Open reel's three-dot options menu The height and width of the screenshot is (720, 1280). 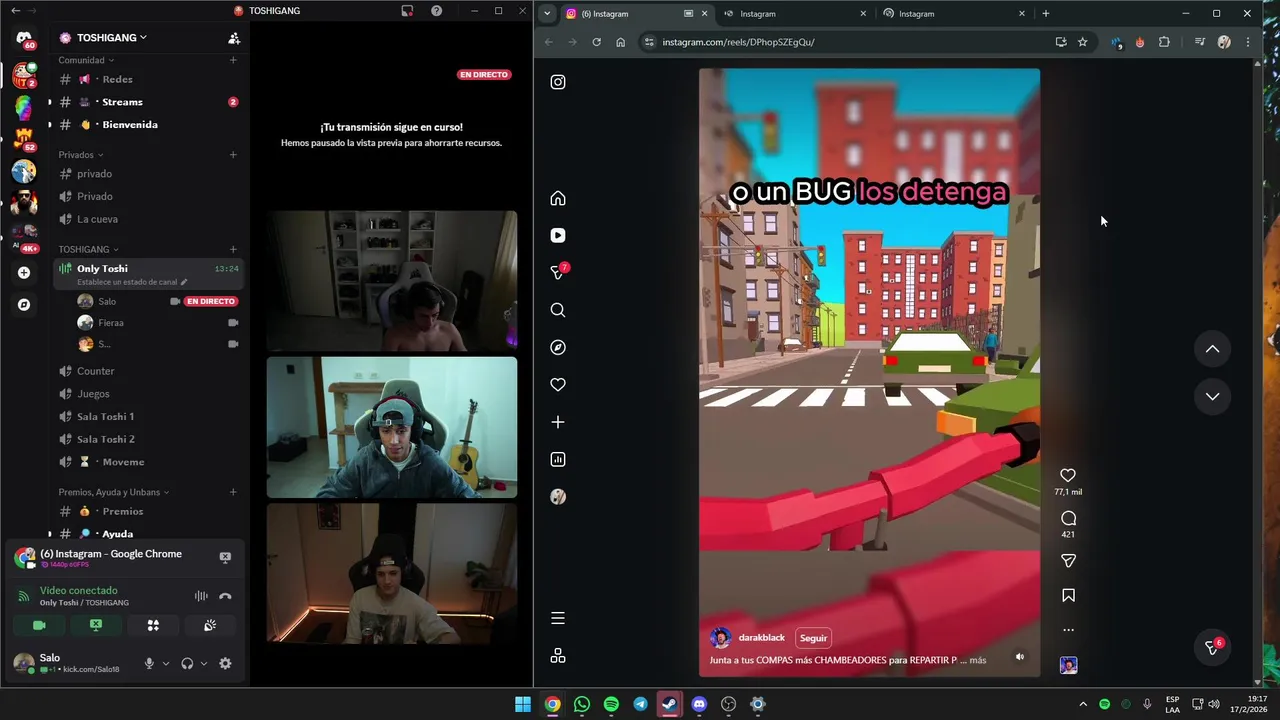tap(1068, 630)
